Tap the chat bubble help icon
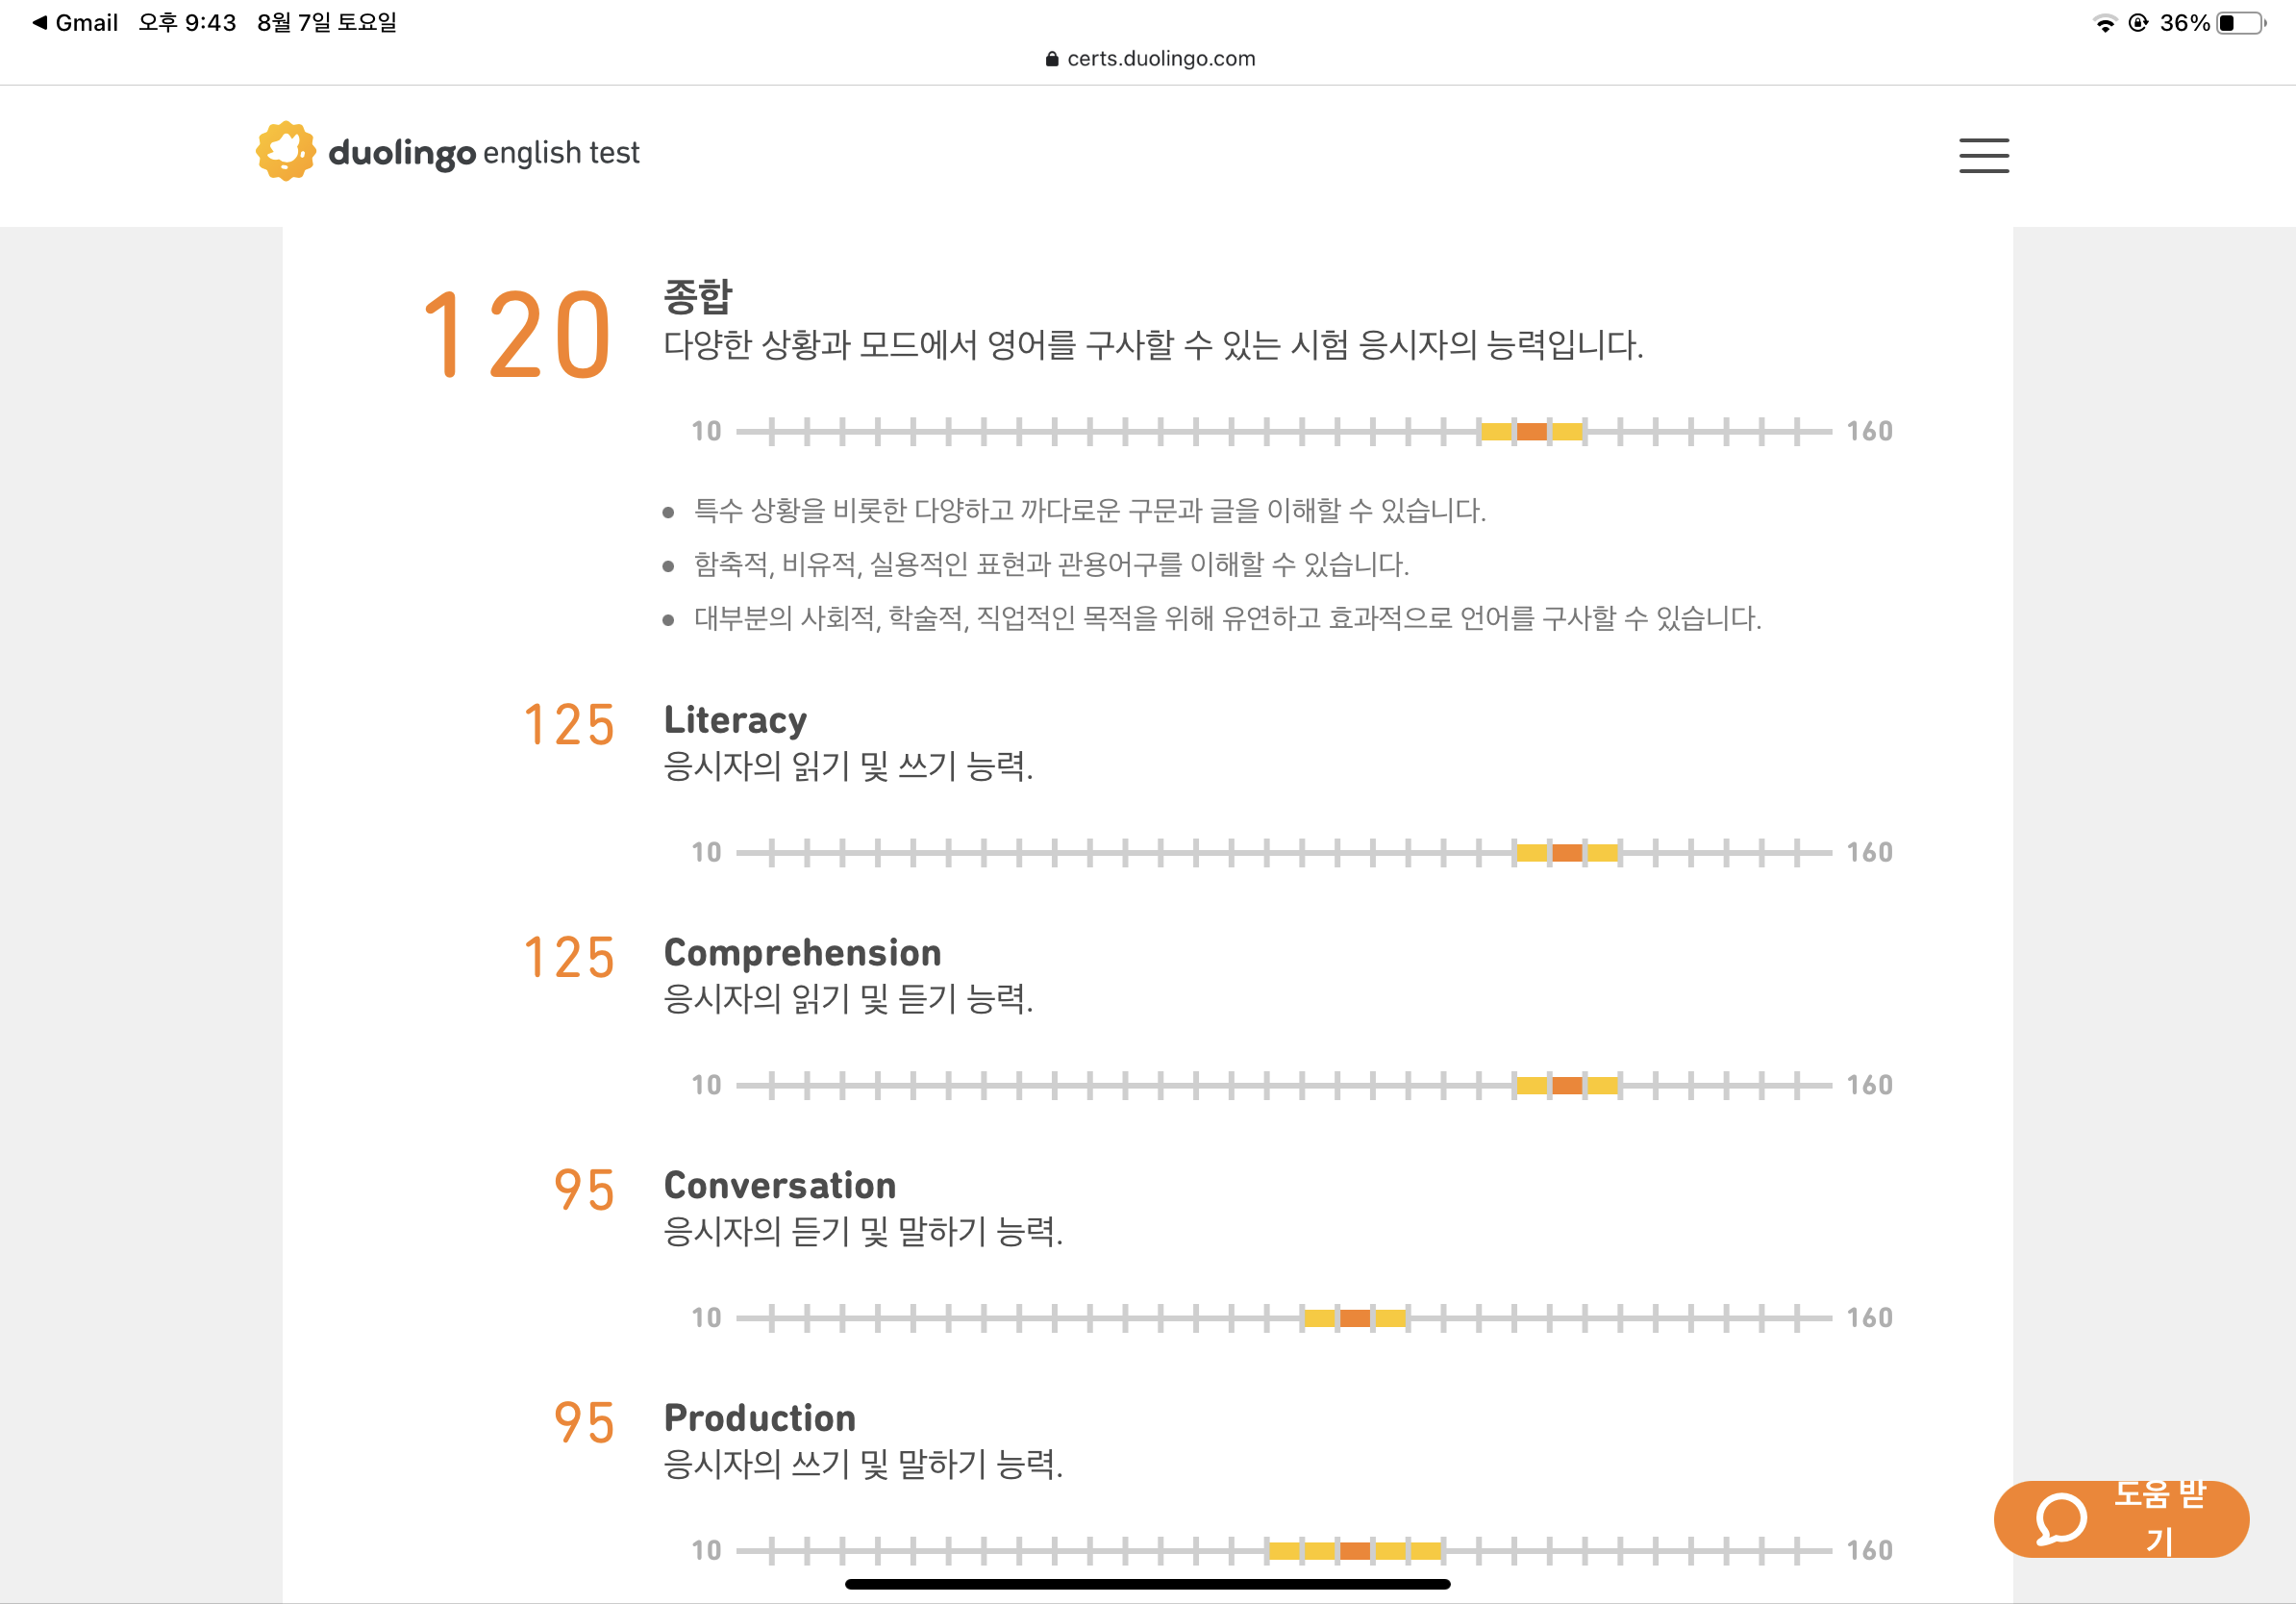Viewport: 2296px width, 1604px height. click(2060, 1519)
